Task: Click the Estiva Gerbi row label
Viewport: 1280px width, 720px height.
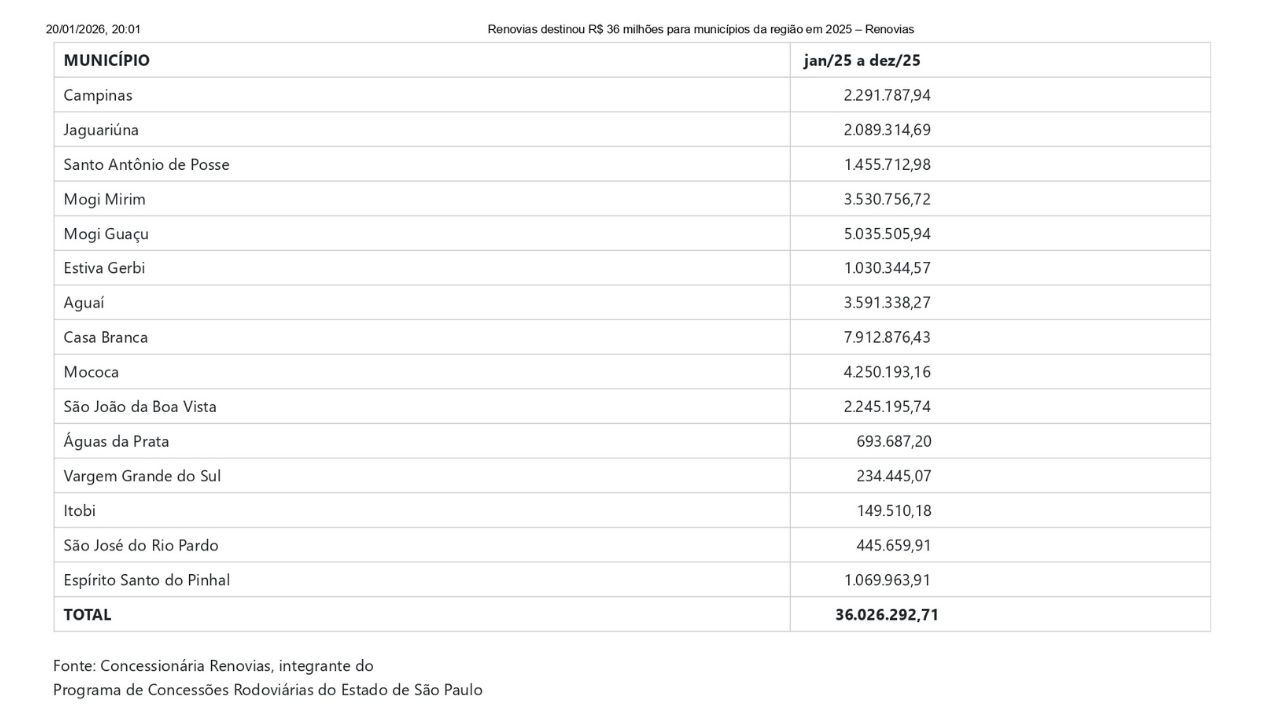Action: (105, 268)
